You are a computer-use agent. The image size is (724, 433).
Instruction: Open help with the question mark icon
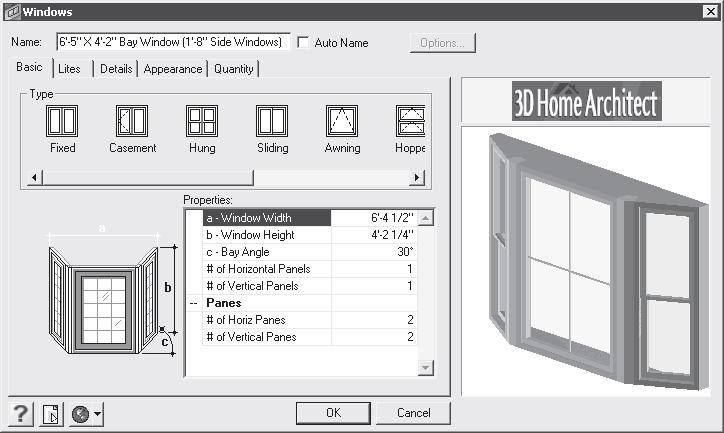(23, 413)
